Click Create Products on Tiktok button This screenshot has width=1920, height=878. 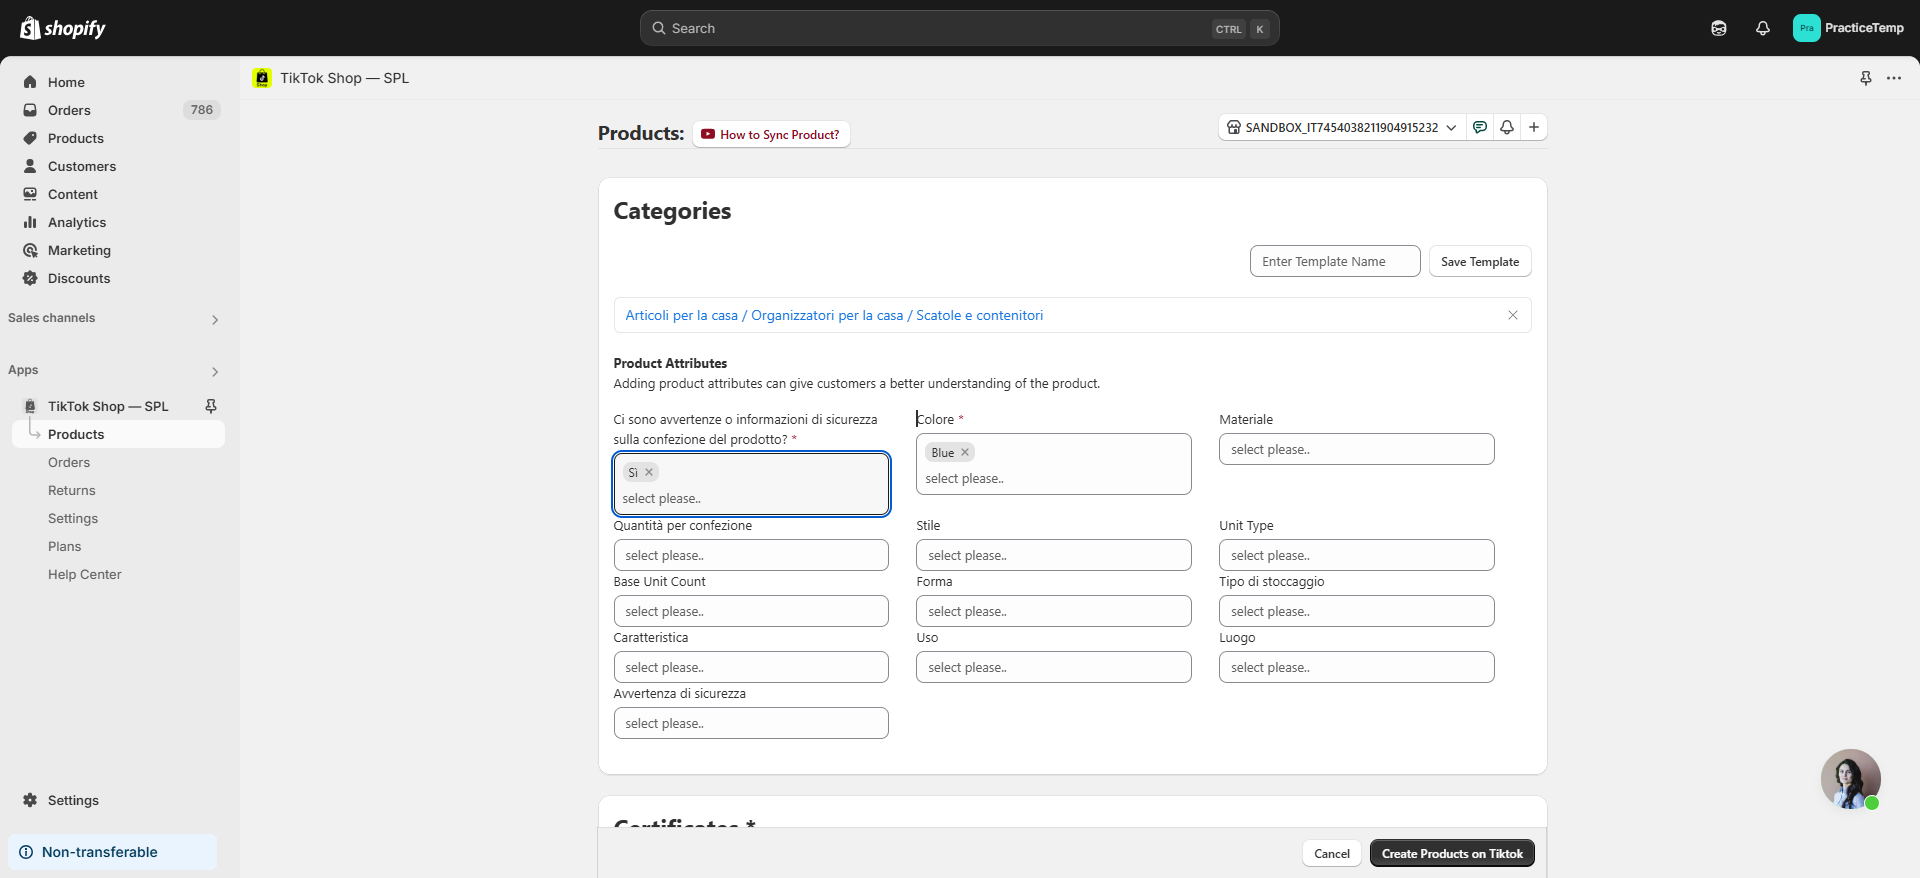(x=1451, y=853)
